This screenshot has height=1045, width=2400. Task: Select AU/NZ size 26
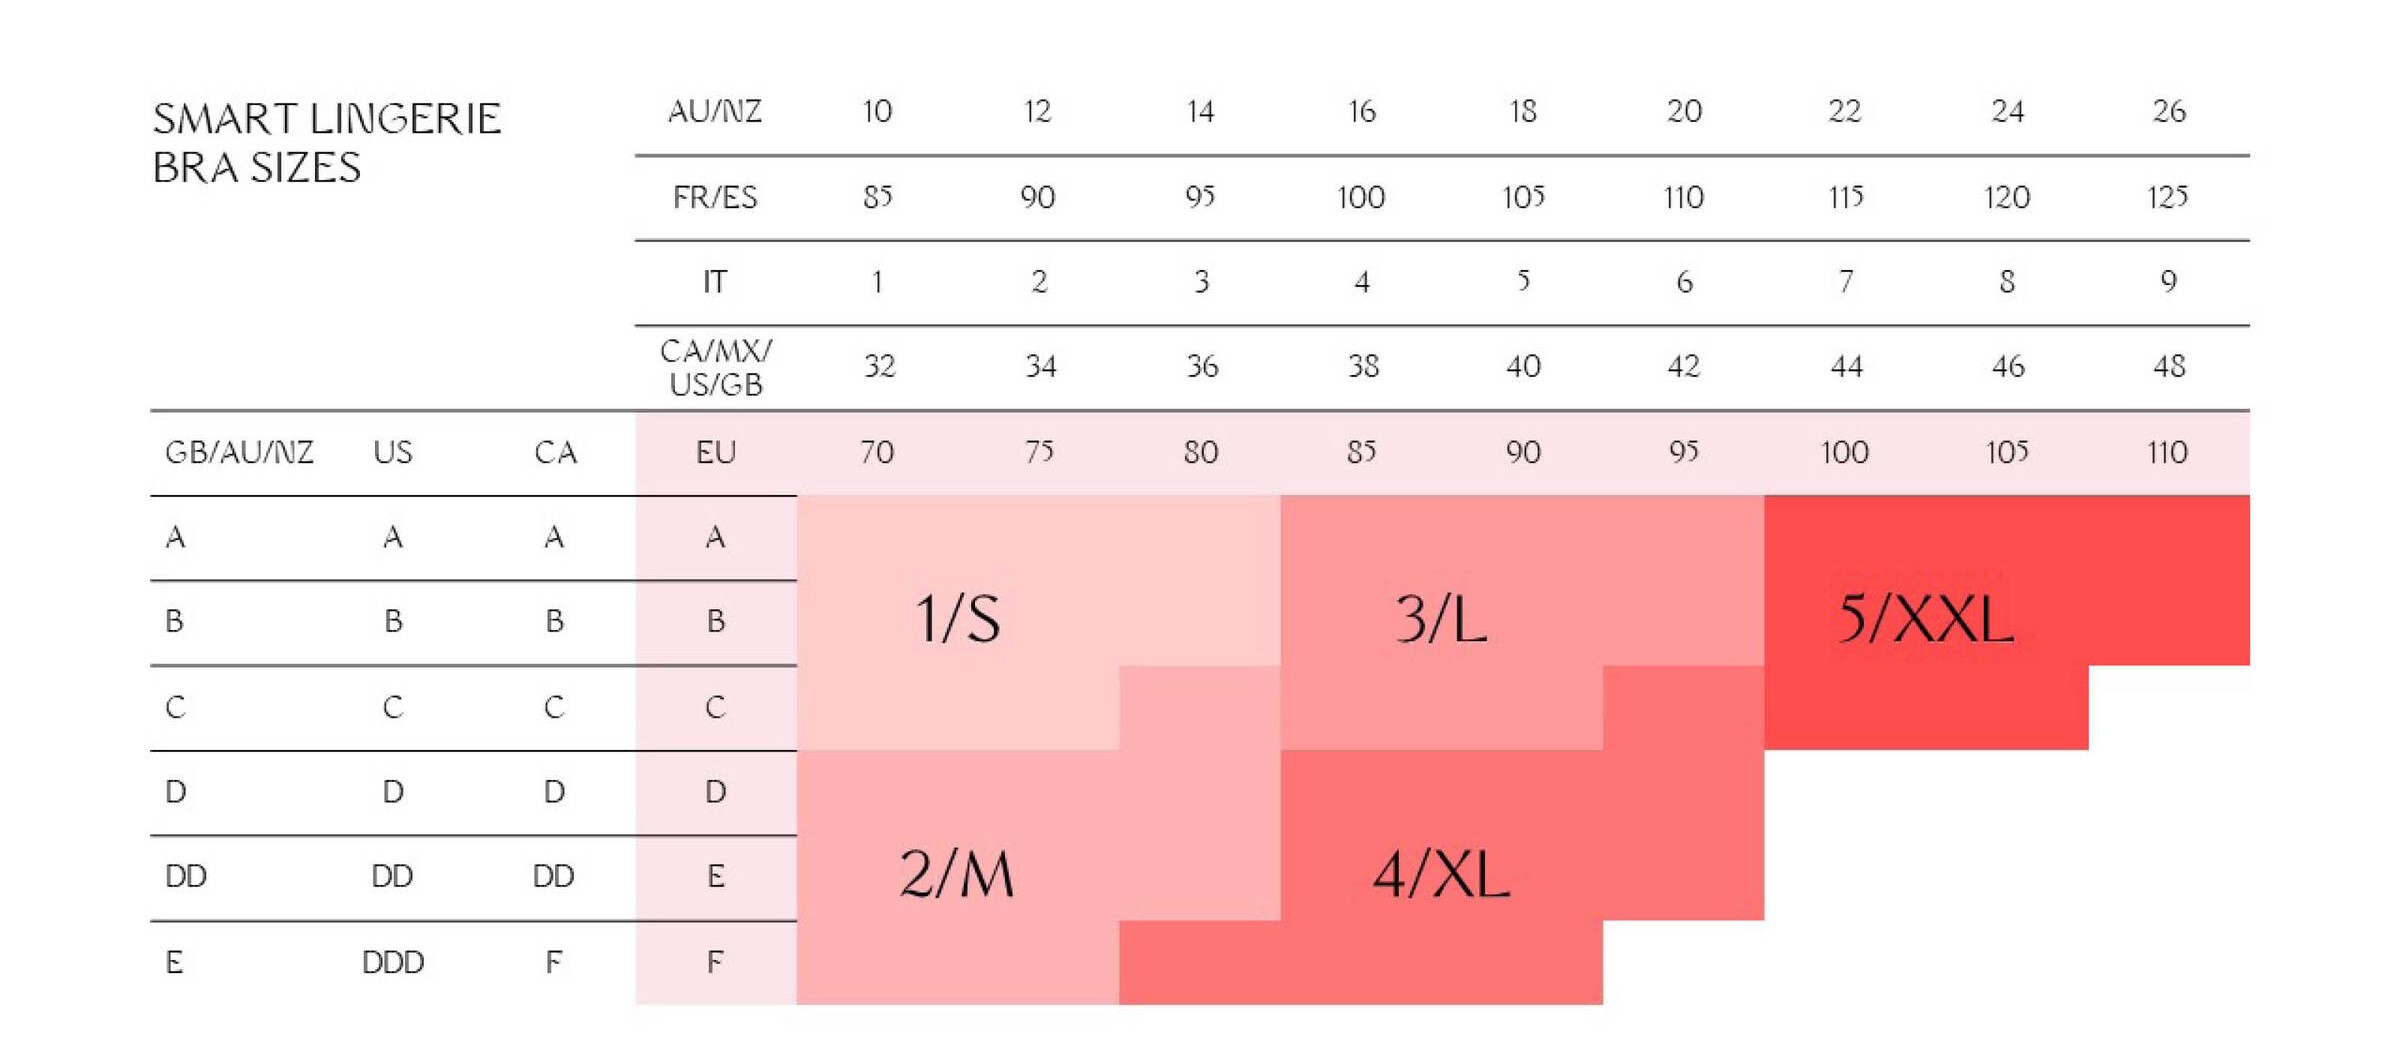pos(2168,111)
